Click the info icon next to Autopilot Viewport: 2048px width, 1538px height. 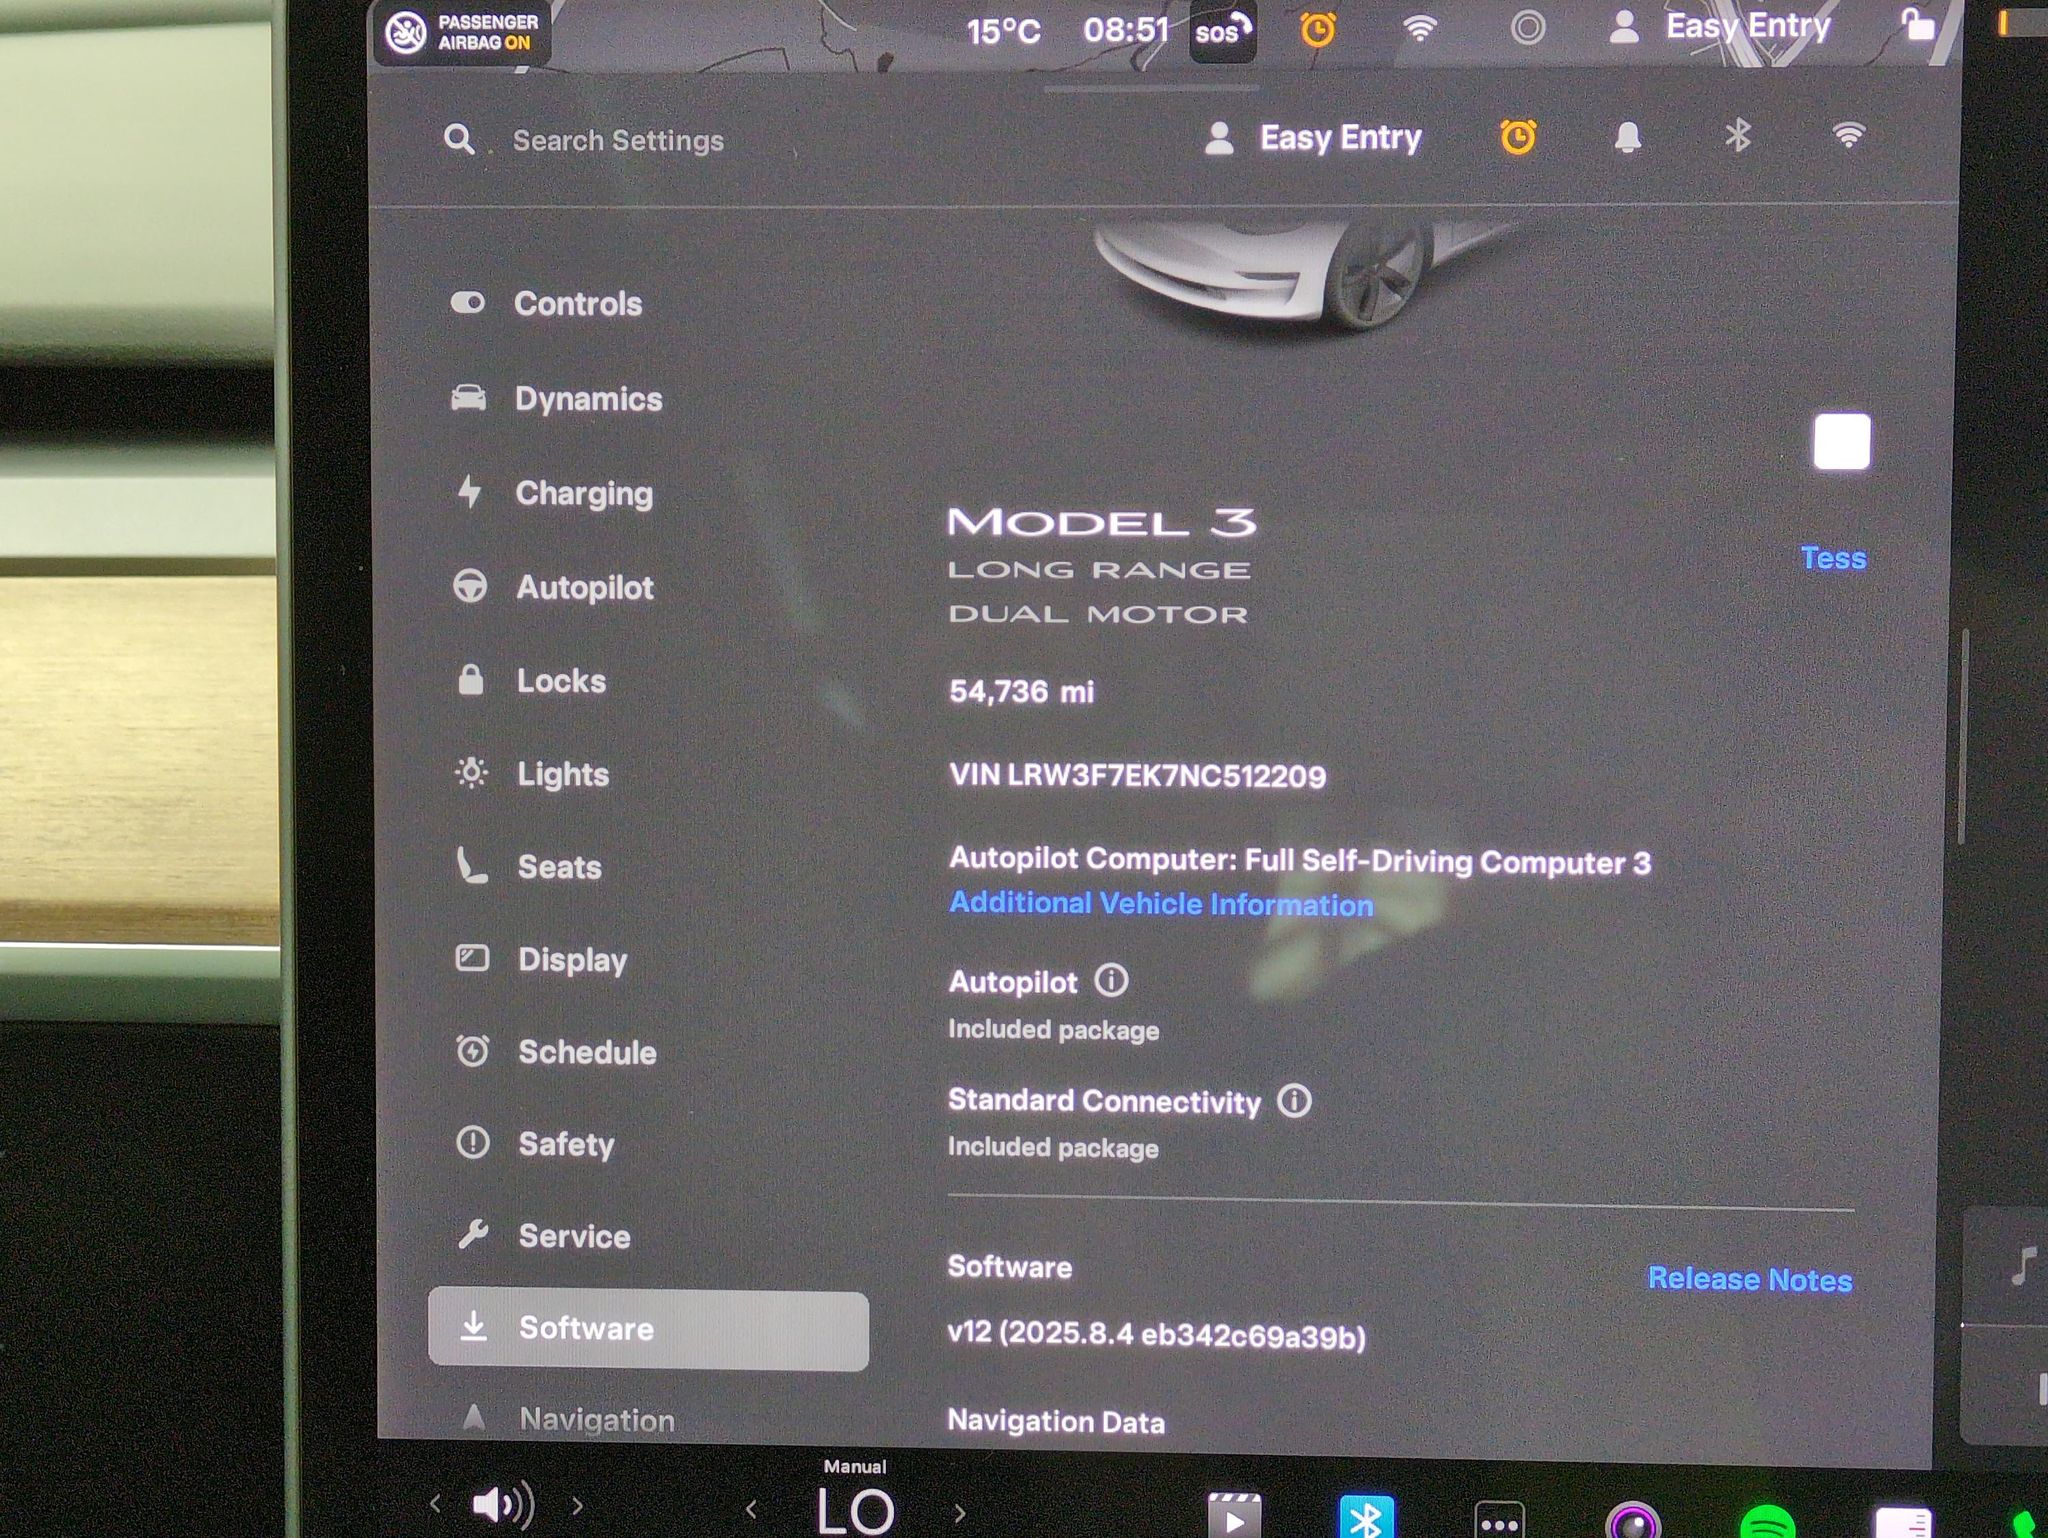tap(1111, 980)
